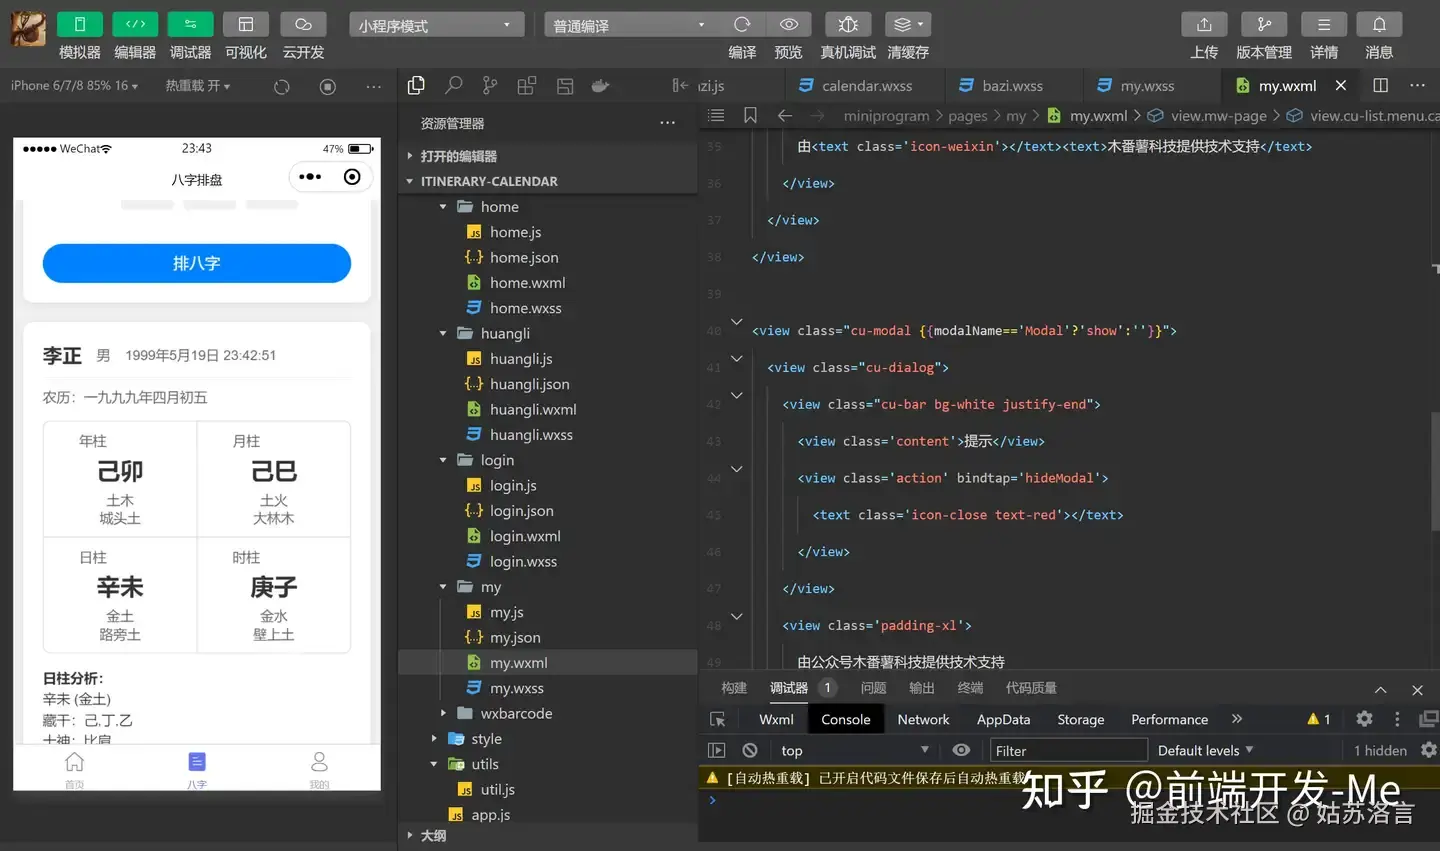Click the preview eye icon
The width and height of the screenshot is (1440, 851).
point(788,24)
